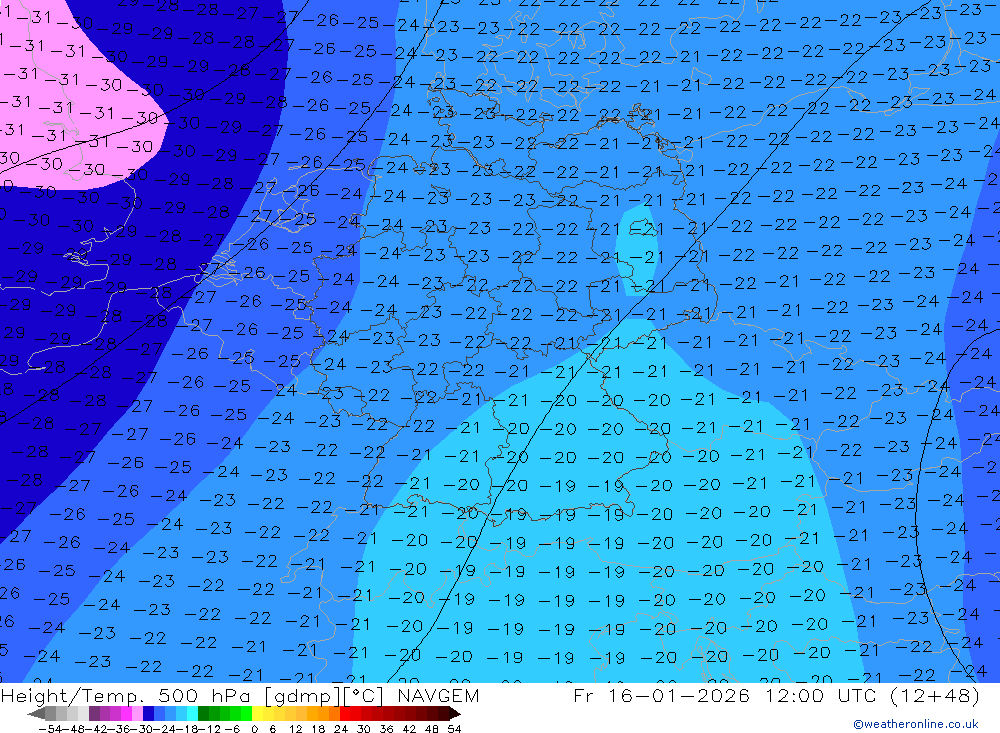Click the '(12+48)' forecast offset text
Viewport: 1000px width, 733px height.
(x=934, y=695)
